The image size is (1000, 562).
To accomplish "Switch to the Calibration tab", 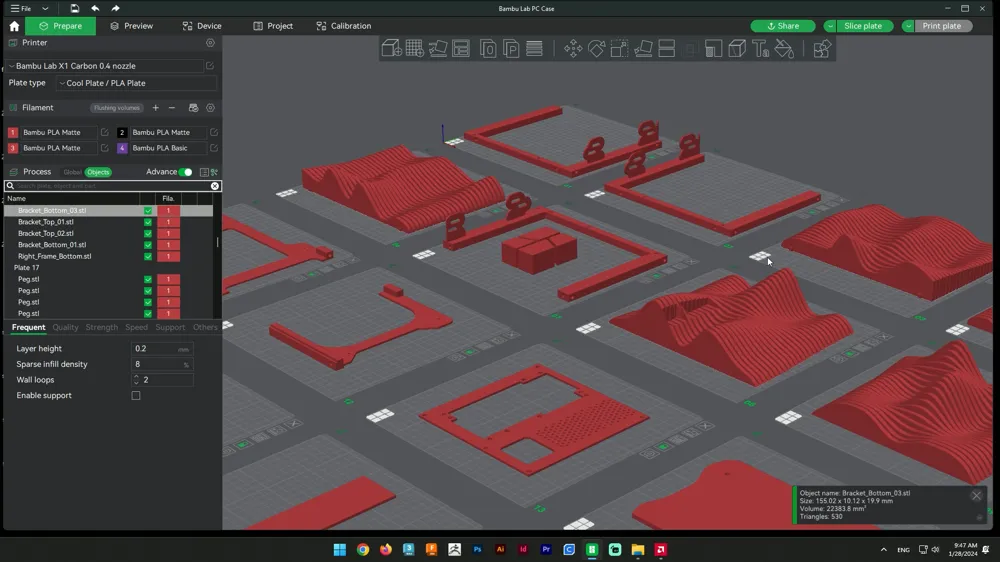I will [x=344, y=26].
